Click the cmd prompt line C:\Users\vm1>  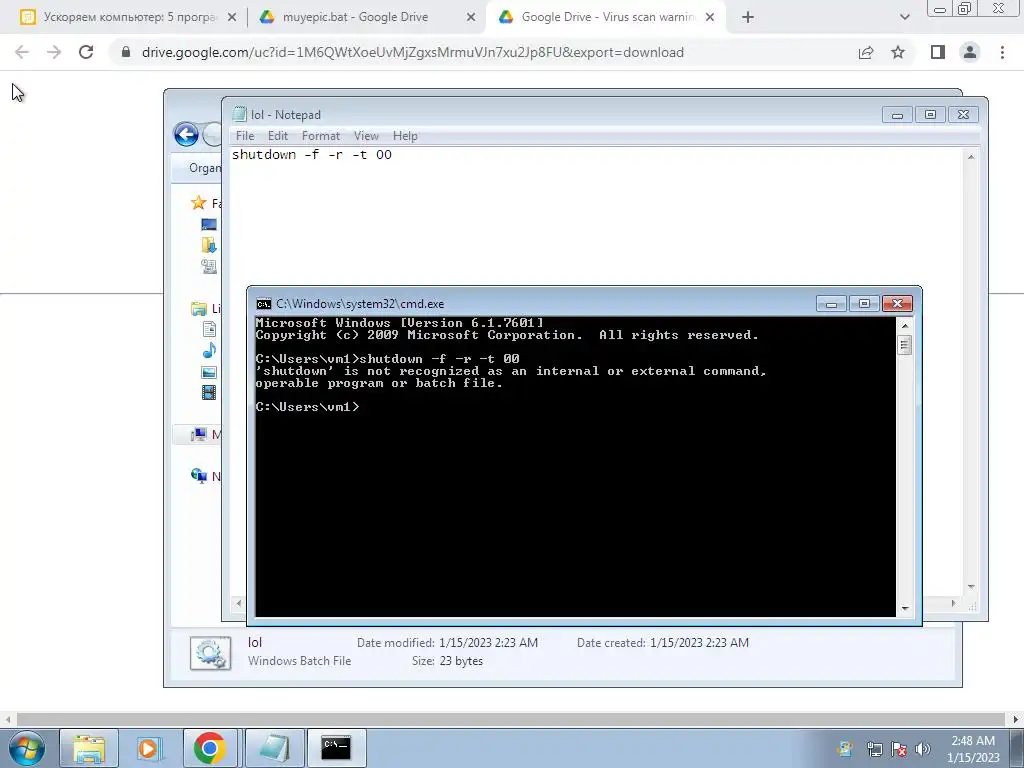[308, 407]
